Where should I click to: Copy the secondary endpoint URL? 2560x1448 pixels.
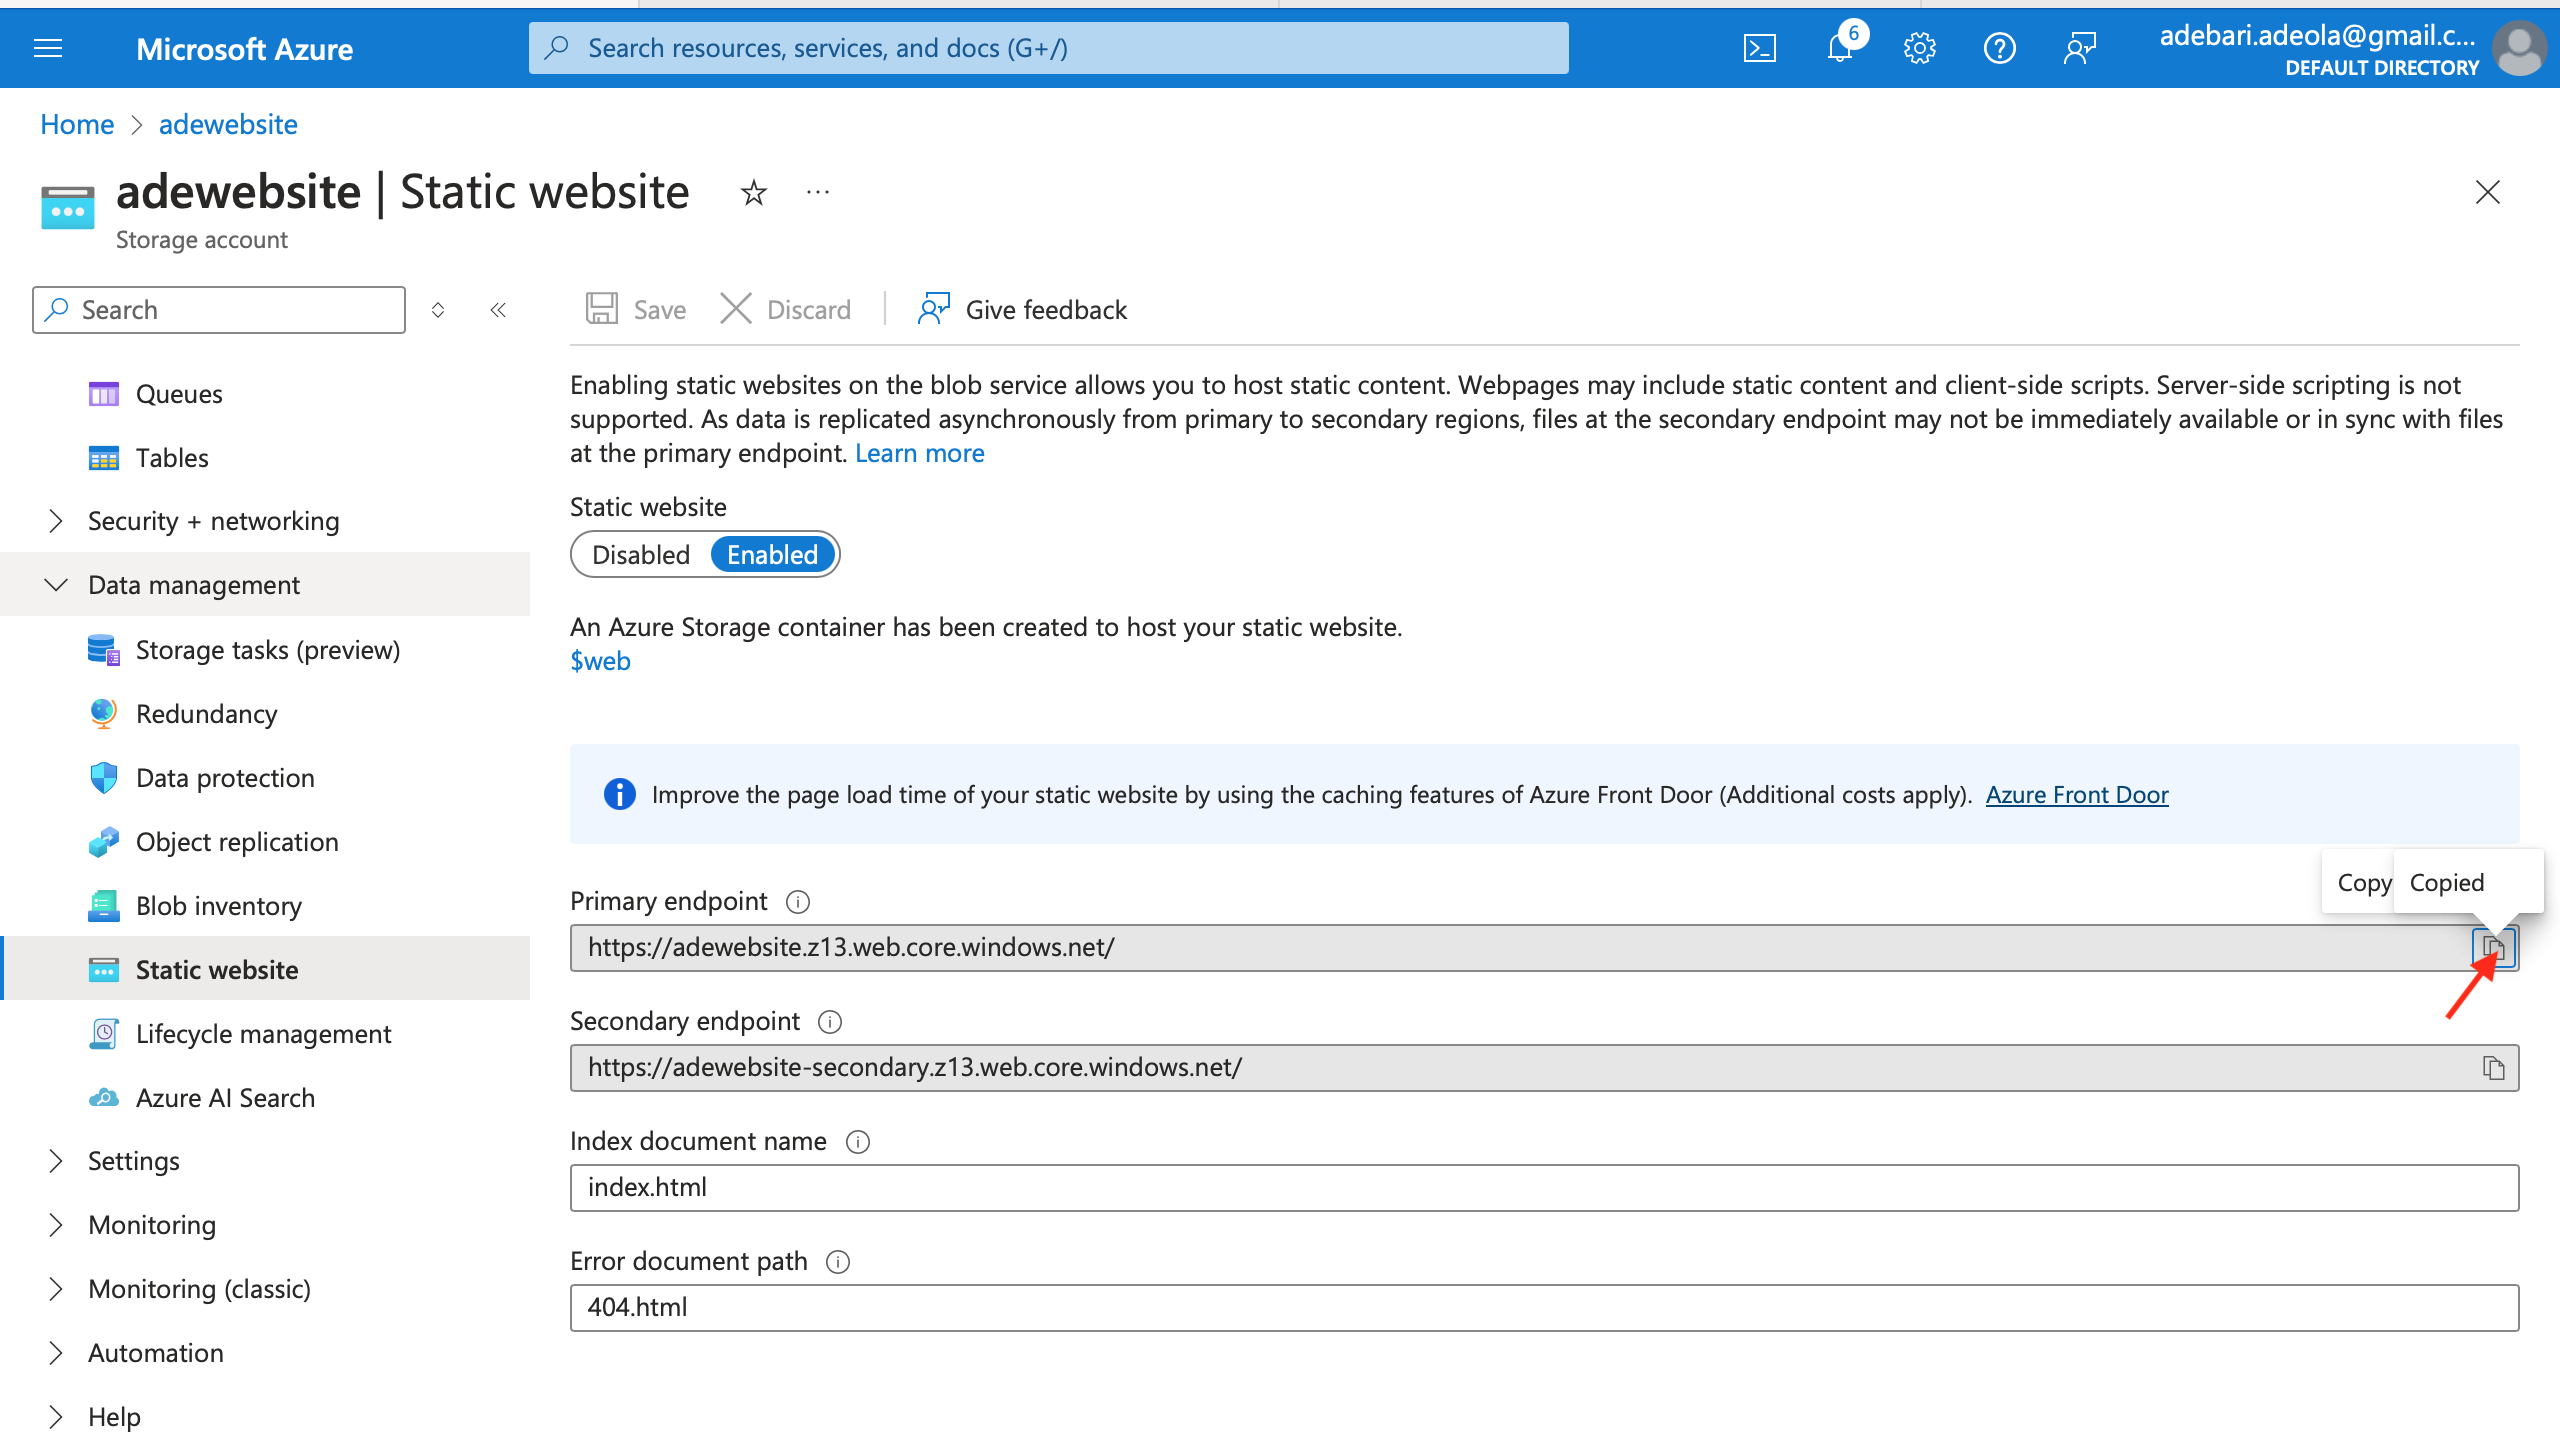point(2493,1068)
